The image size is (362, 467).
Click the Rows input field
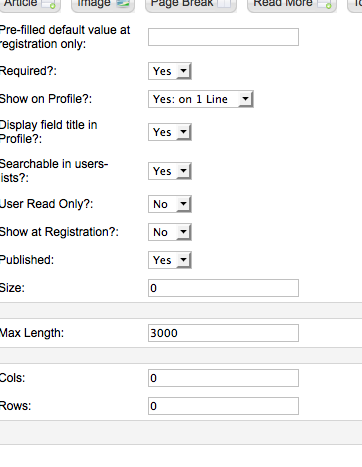coord(223,406)
